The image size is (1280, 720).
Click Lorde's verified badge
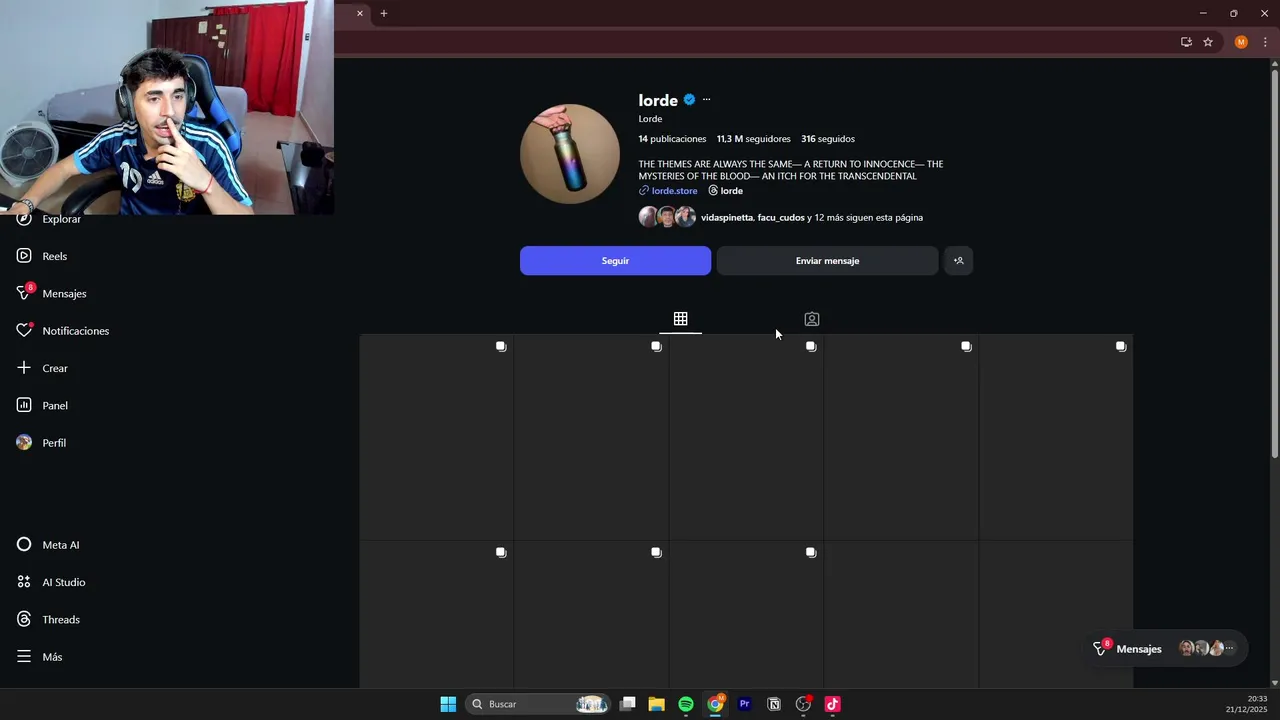point(689,100)
